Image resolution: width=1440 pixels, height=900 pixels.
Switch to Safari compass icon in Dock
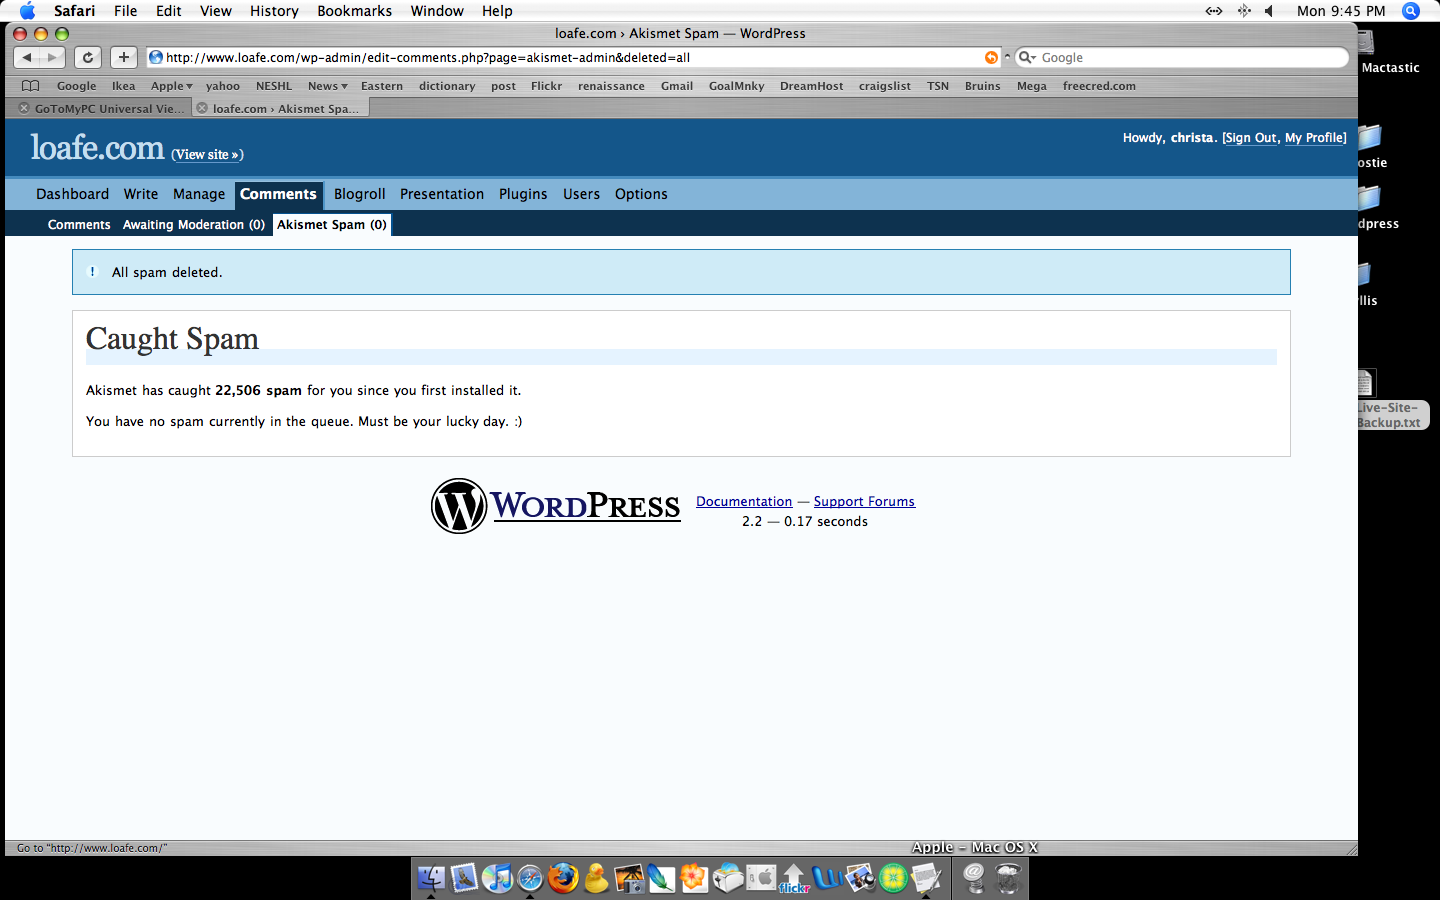point(530,878)
